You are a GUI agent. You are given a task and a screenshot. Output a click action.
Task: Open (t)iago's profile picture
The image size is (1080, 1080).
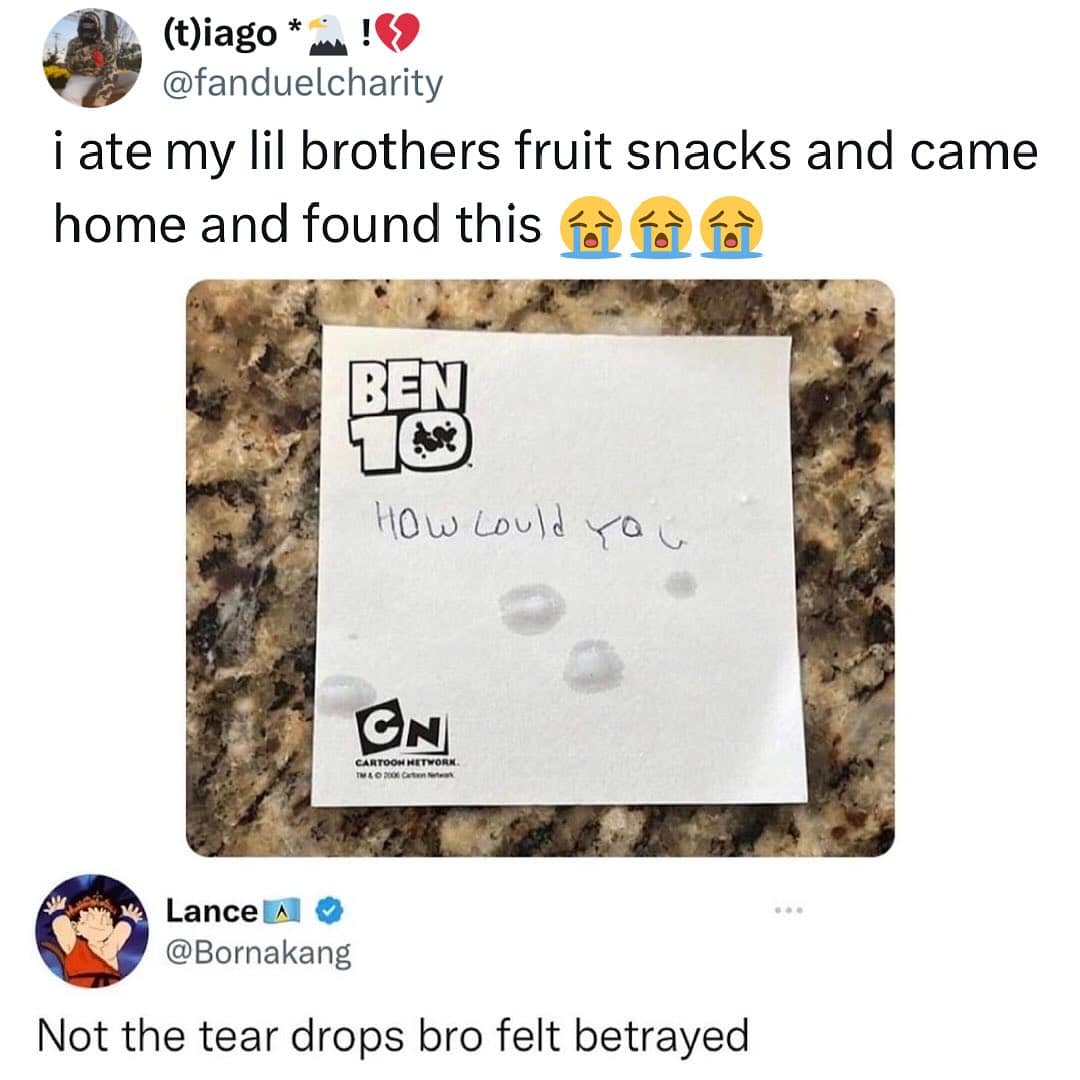pos(92,58)
